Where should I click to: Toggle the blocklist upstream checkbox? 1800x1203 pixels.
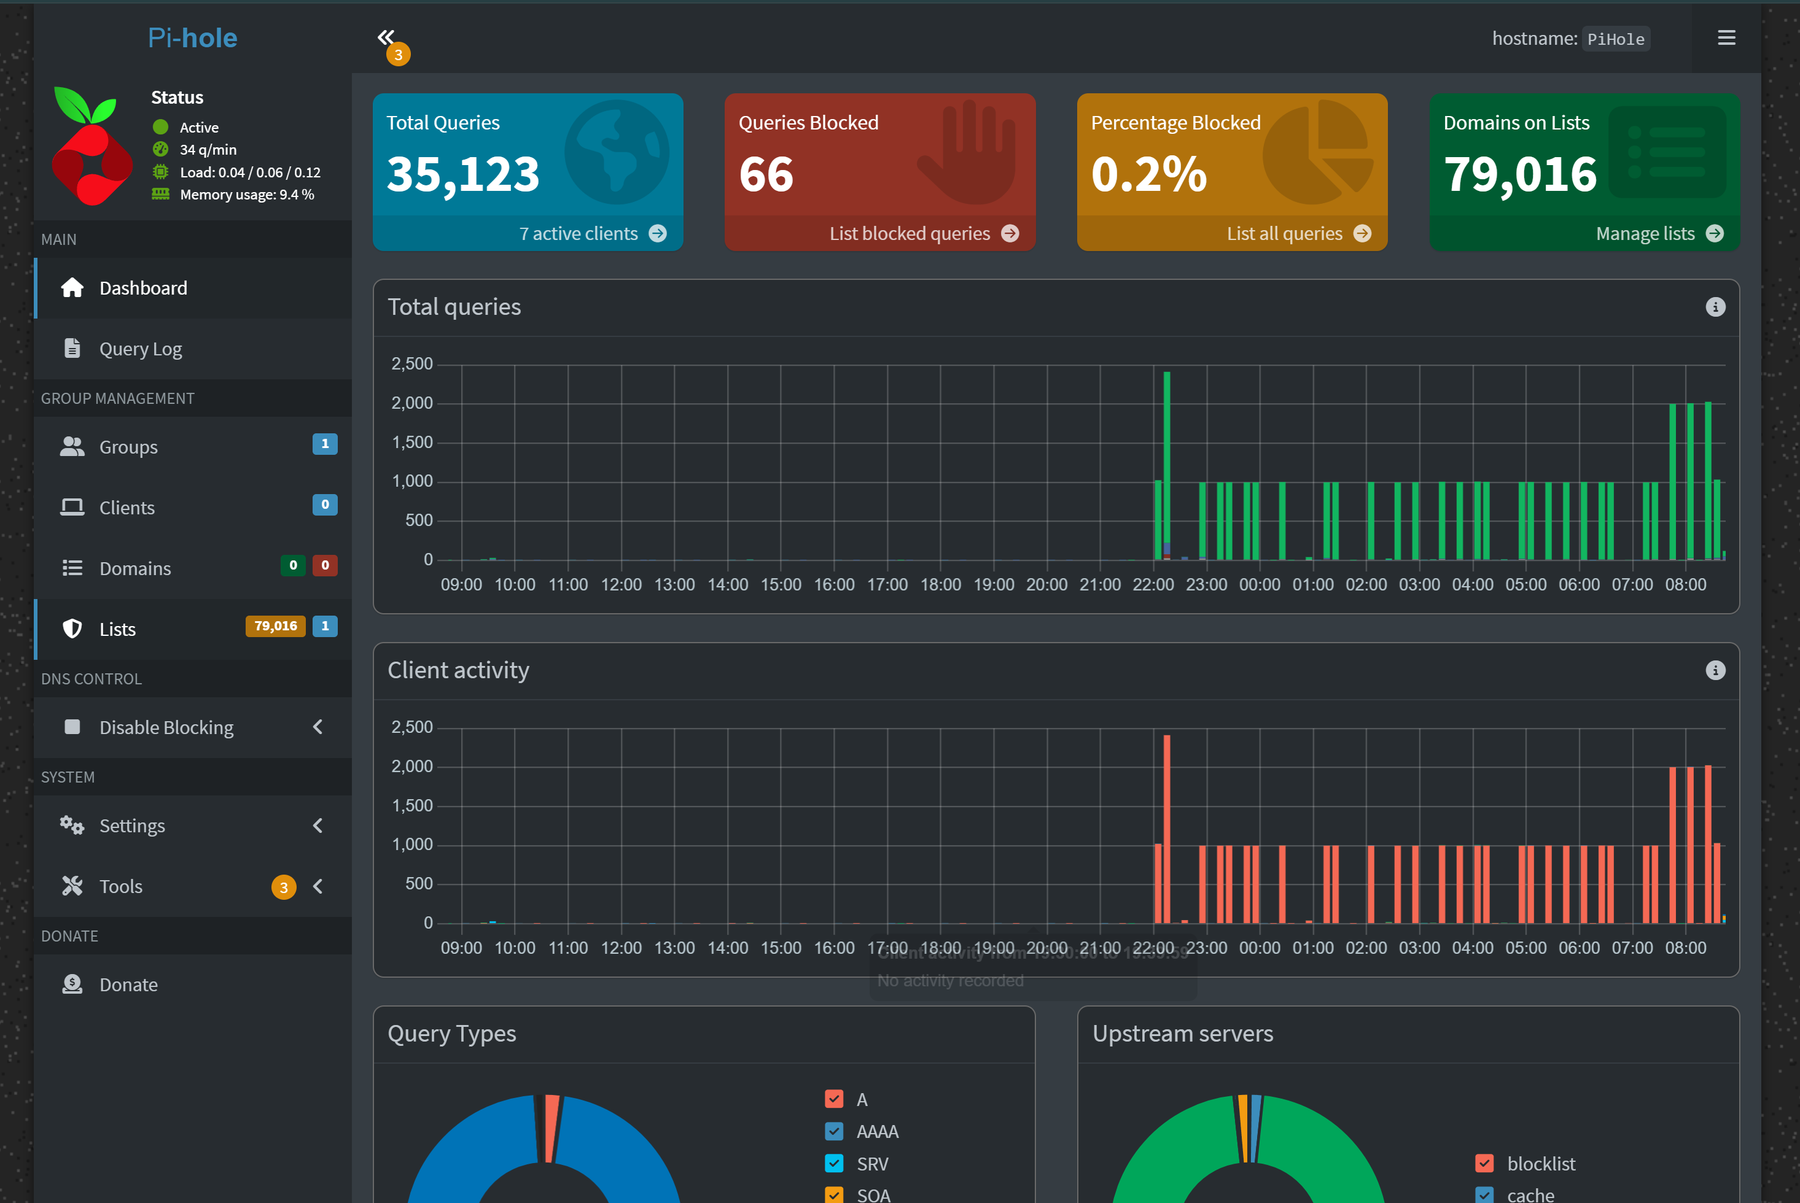1484,1163
